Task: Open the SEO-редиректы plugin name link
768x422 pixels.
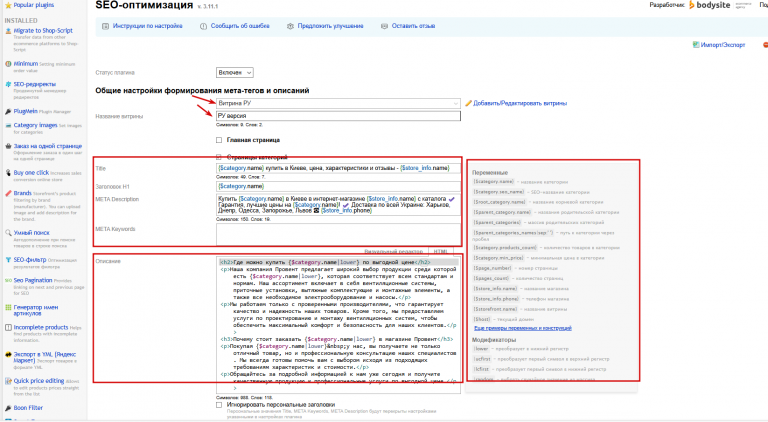Action: pos(35,84)
